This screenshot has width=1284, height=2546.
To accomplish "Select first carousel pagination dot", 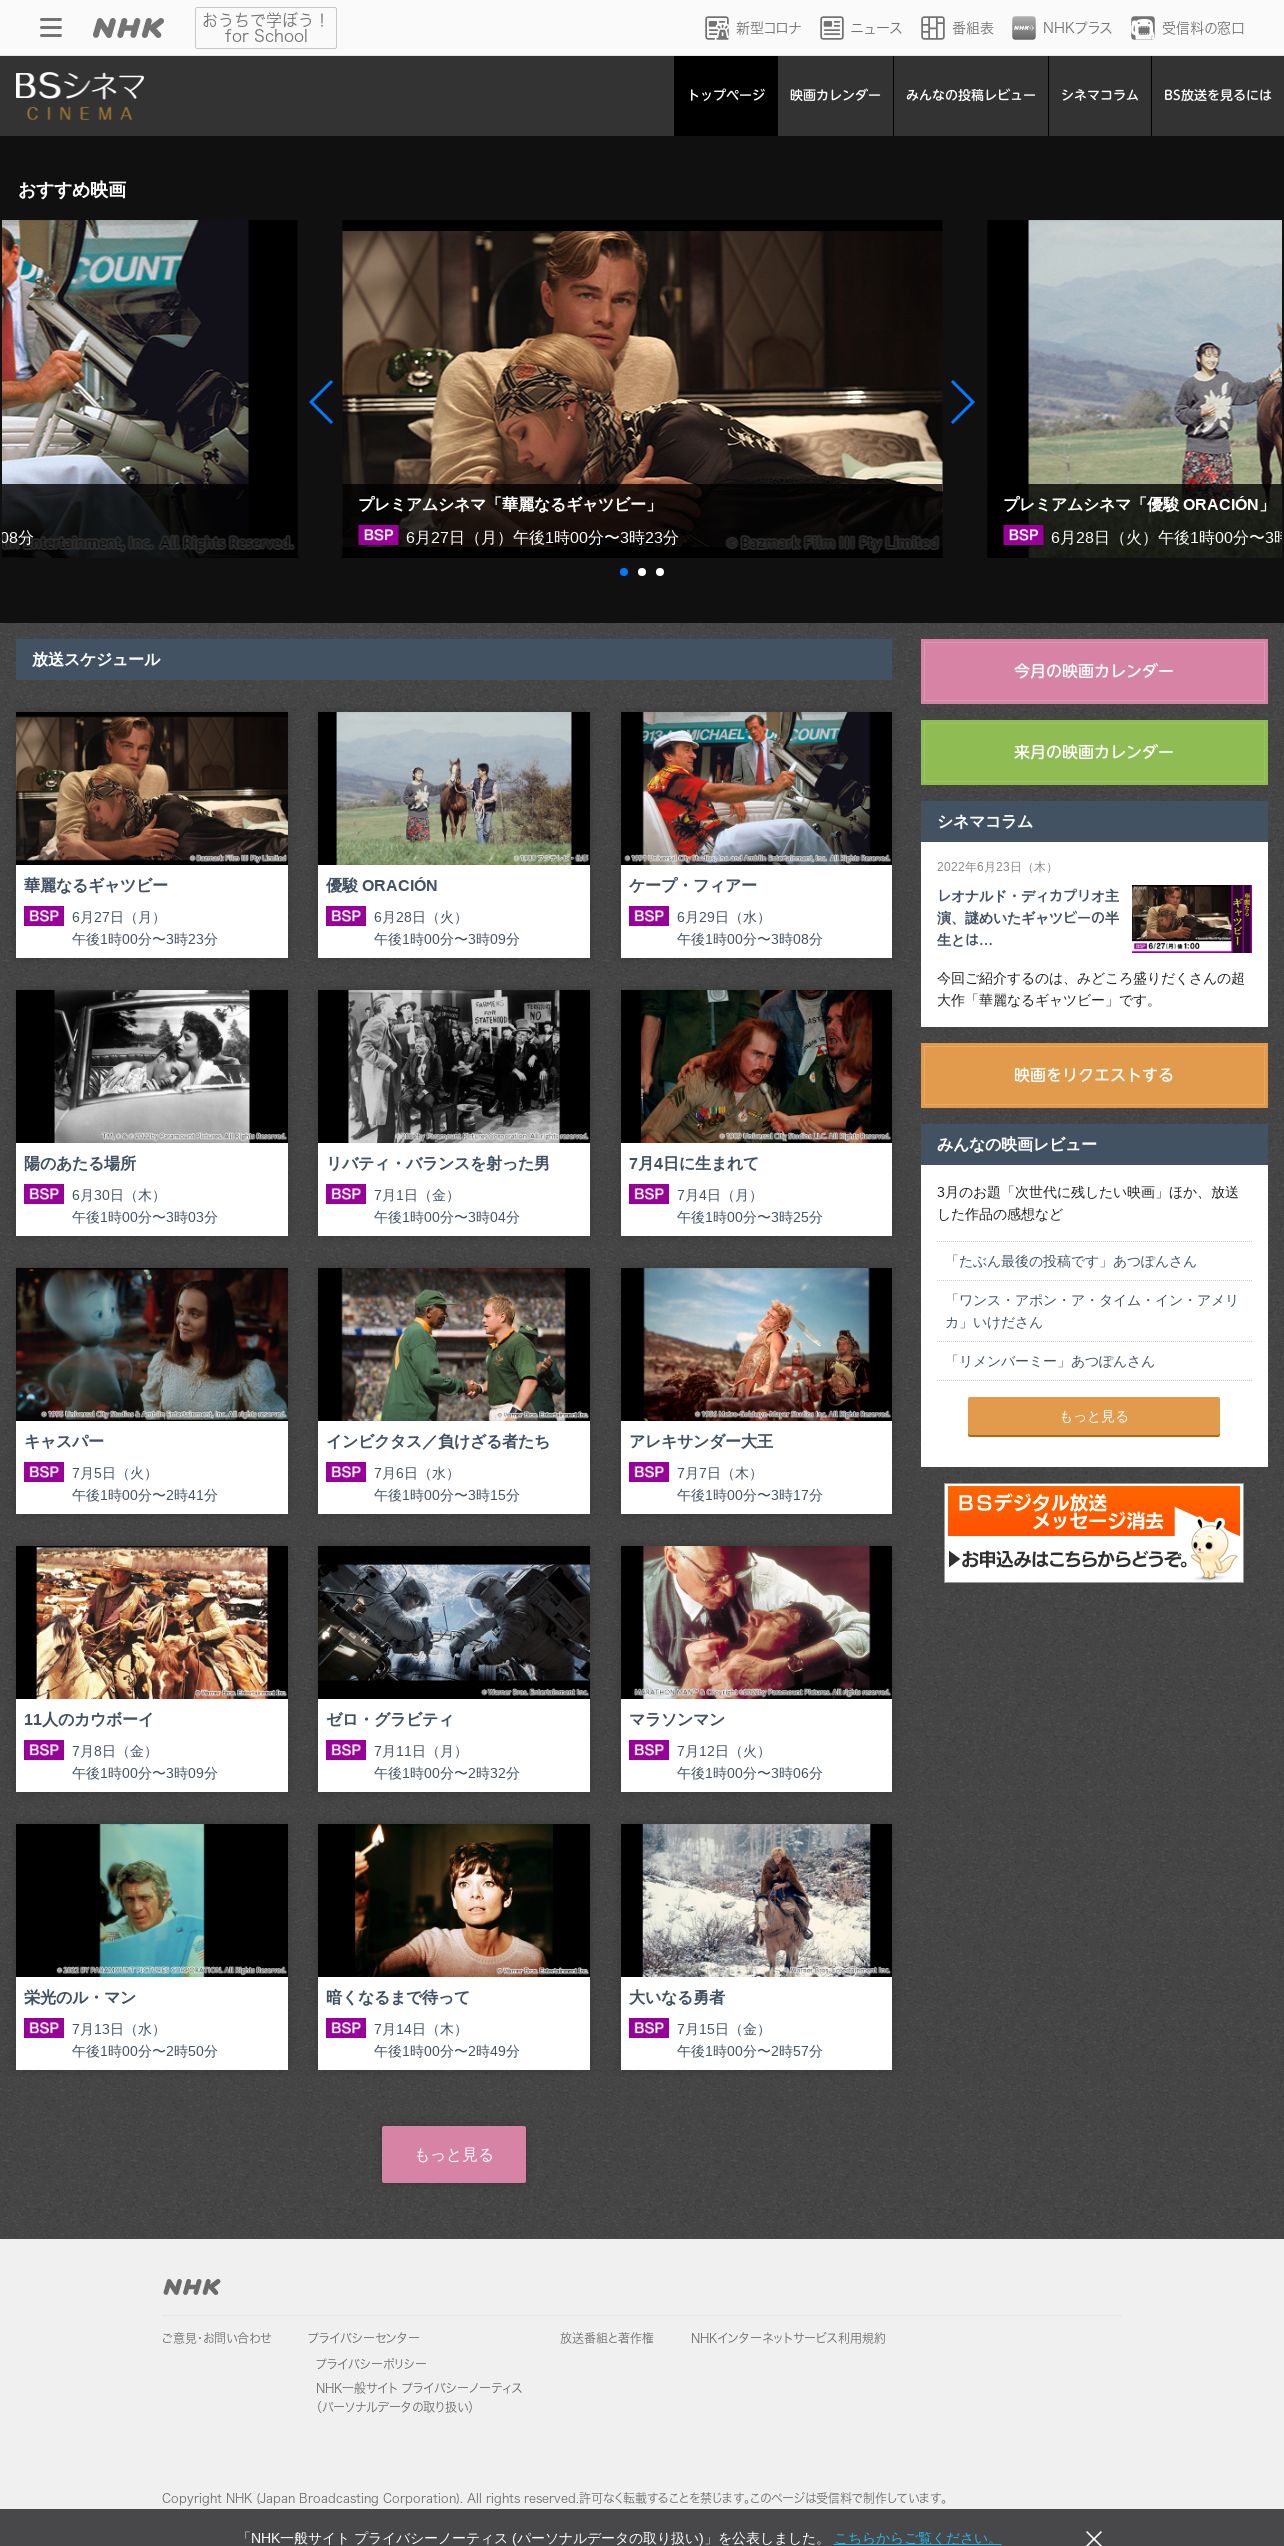I will coord(624,572).
